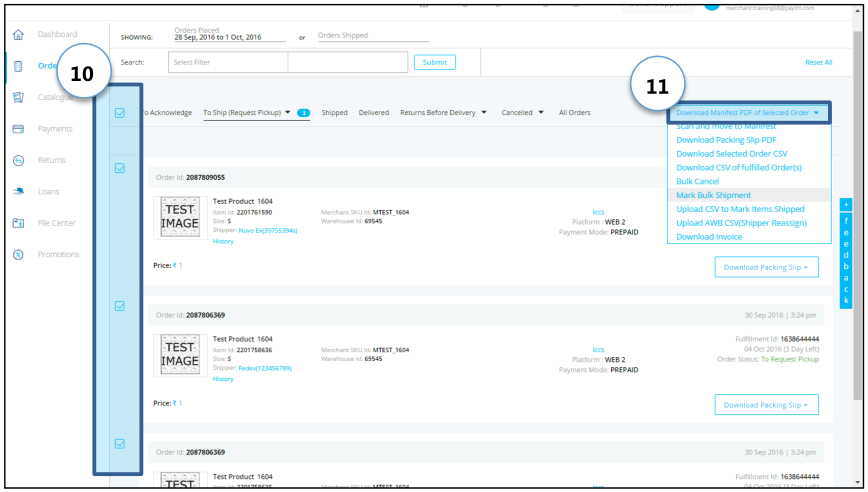868x492 pixels.
Task: Untick checkbox for order 2087809055
Action: point(120,168)
